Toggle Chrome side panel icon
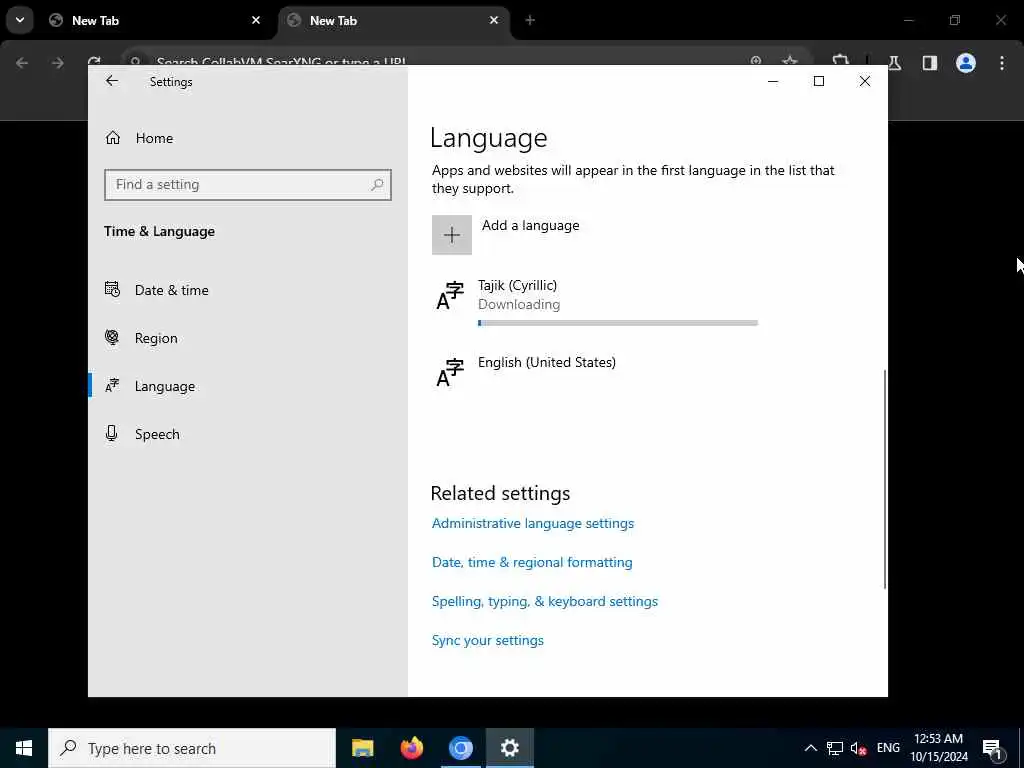Viewport: 1024px width, 768px height. [x=930, y=63]
